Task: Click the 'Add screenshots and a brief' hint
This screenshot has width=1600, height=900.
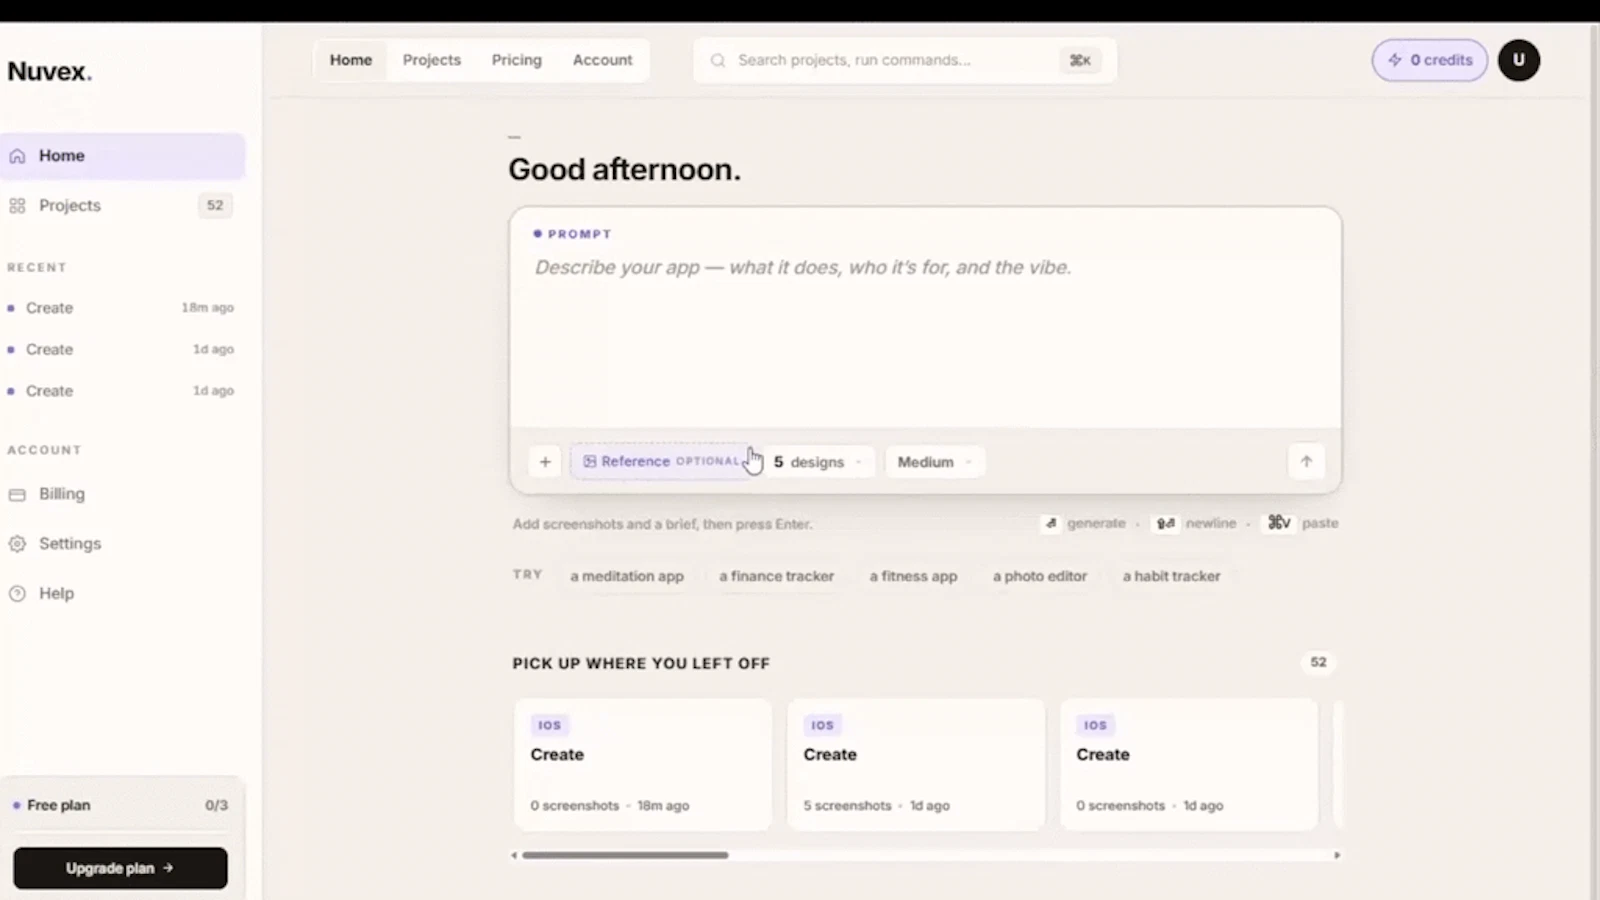Action: (x=662, y=524)
